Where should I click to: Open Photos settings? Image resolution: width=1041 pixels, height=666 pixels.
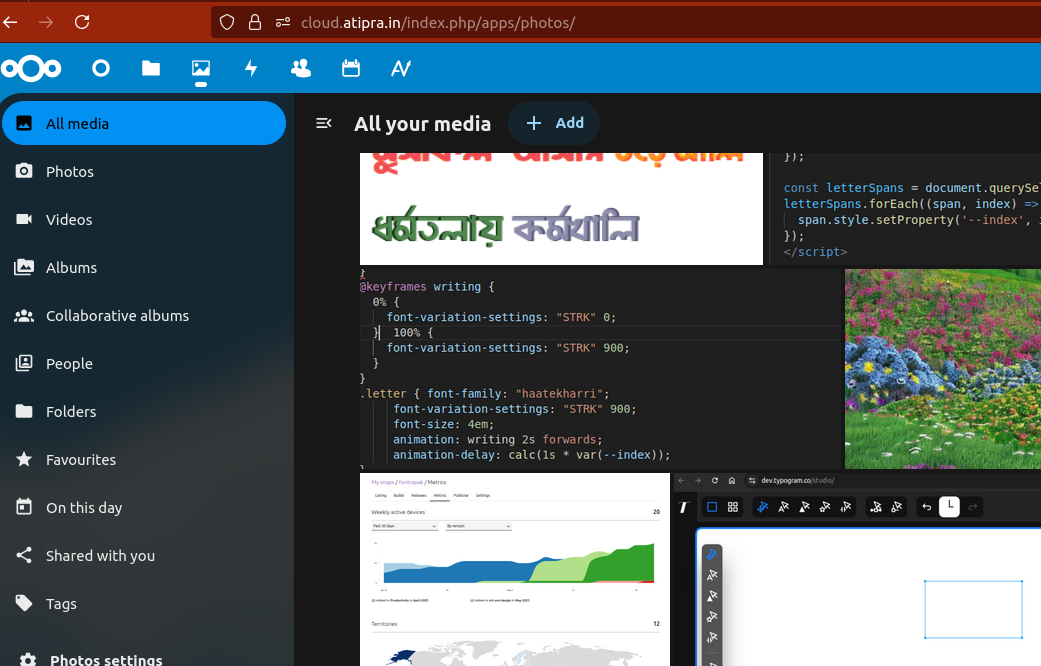point(144,657)
